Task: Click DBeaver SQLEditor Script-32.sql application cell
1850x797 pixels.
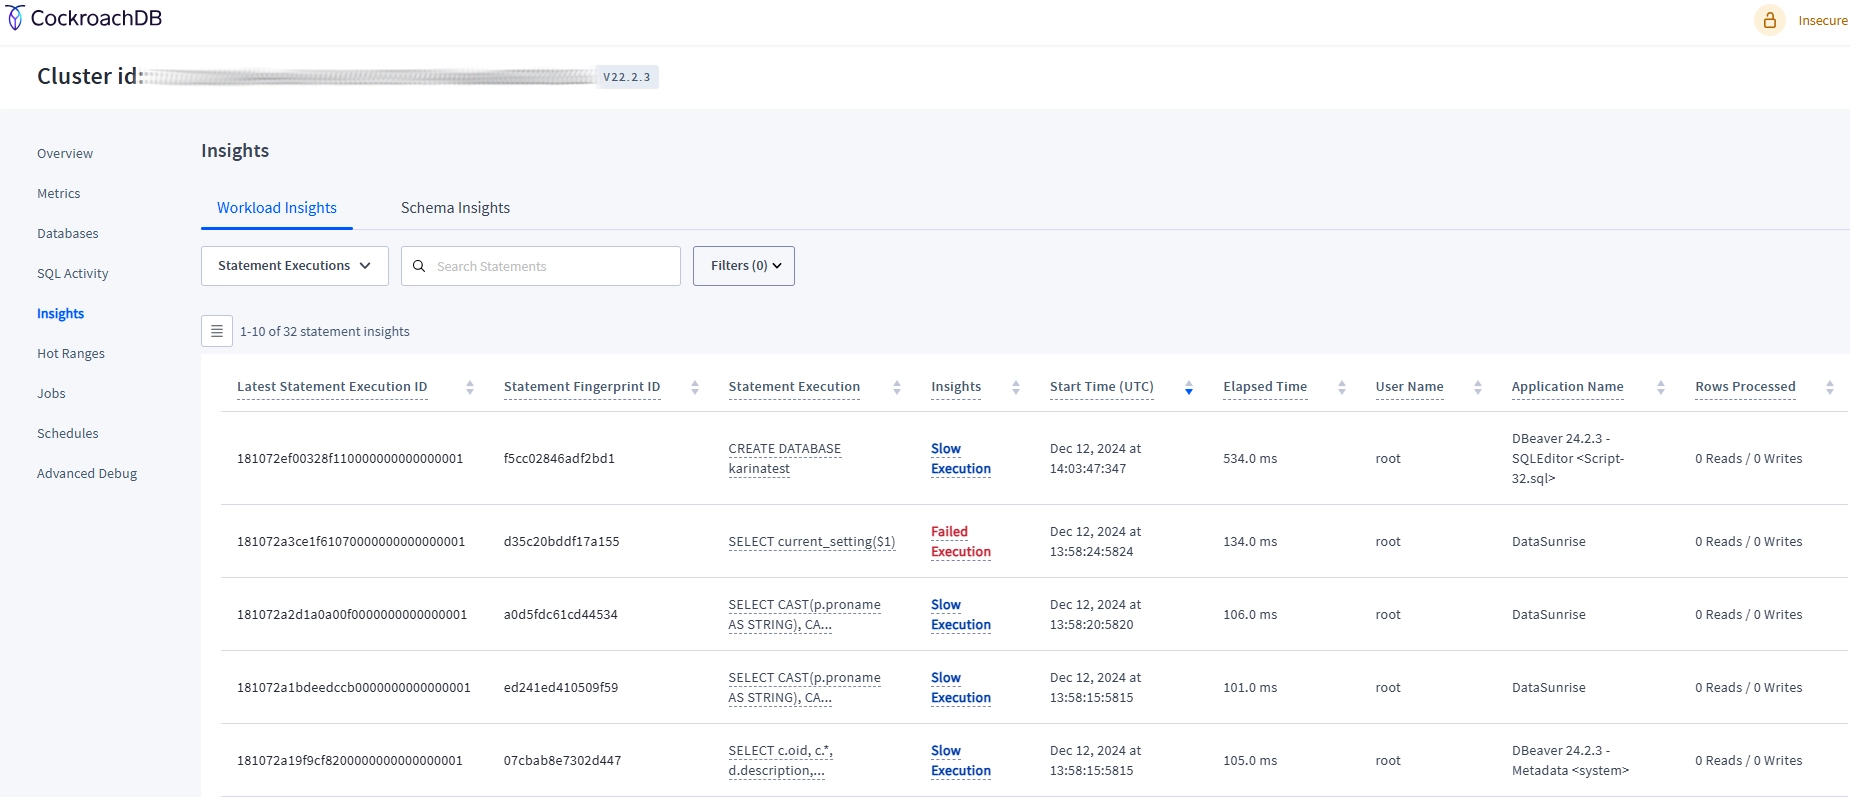Action: (x=1568, y=458)
